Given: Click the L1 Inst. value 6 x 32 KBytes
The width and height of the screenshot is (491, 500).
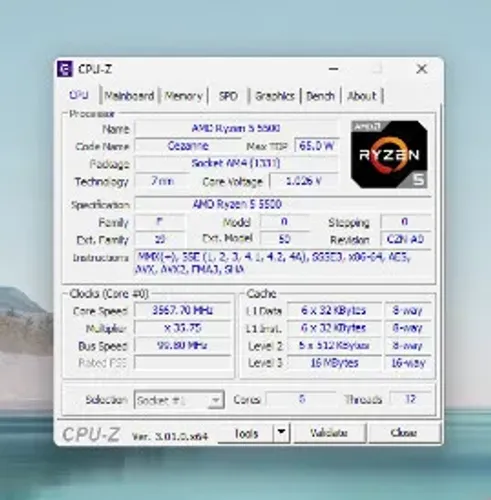Looking at the screenshot, I should 334,328.
